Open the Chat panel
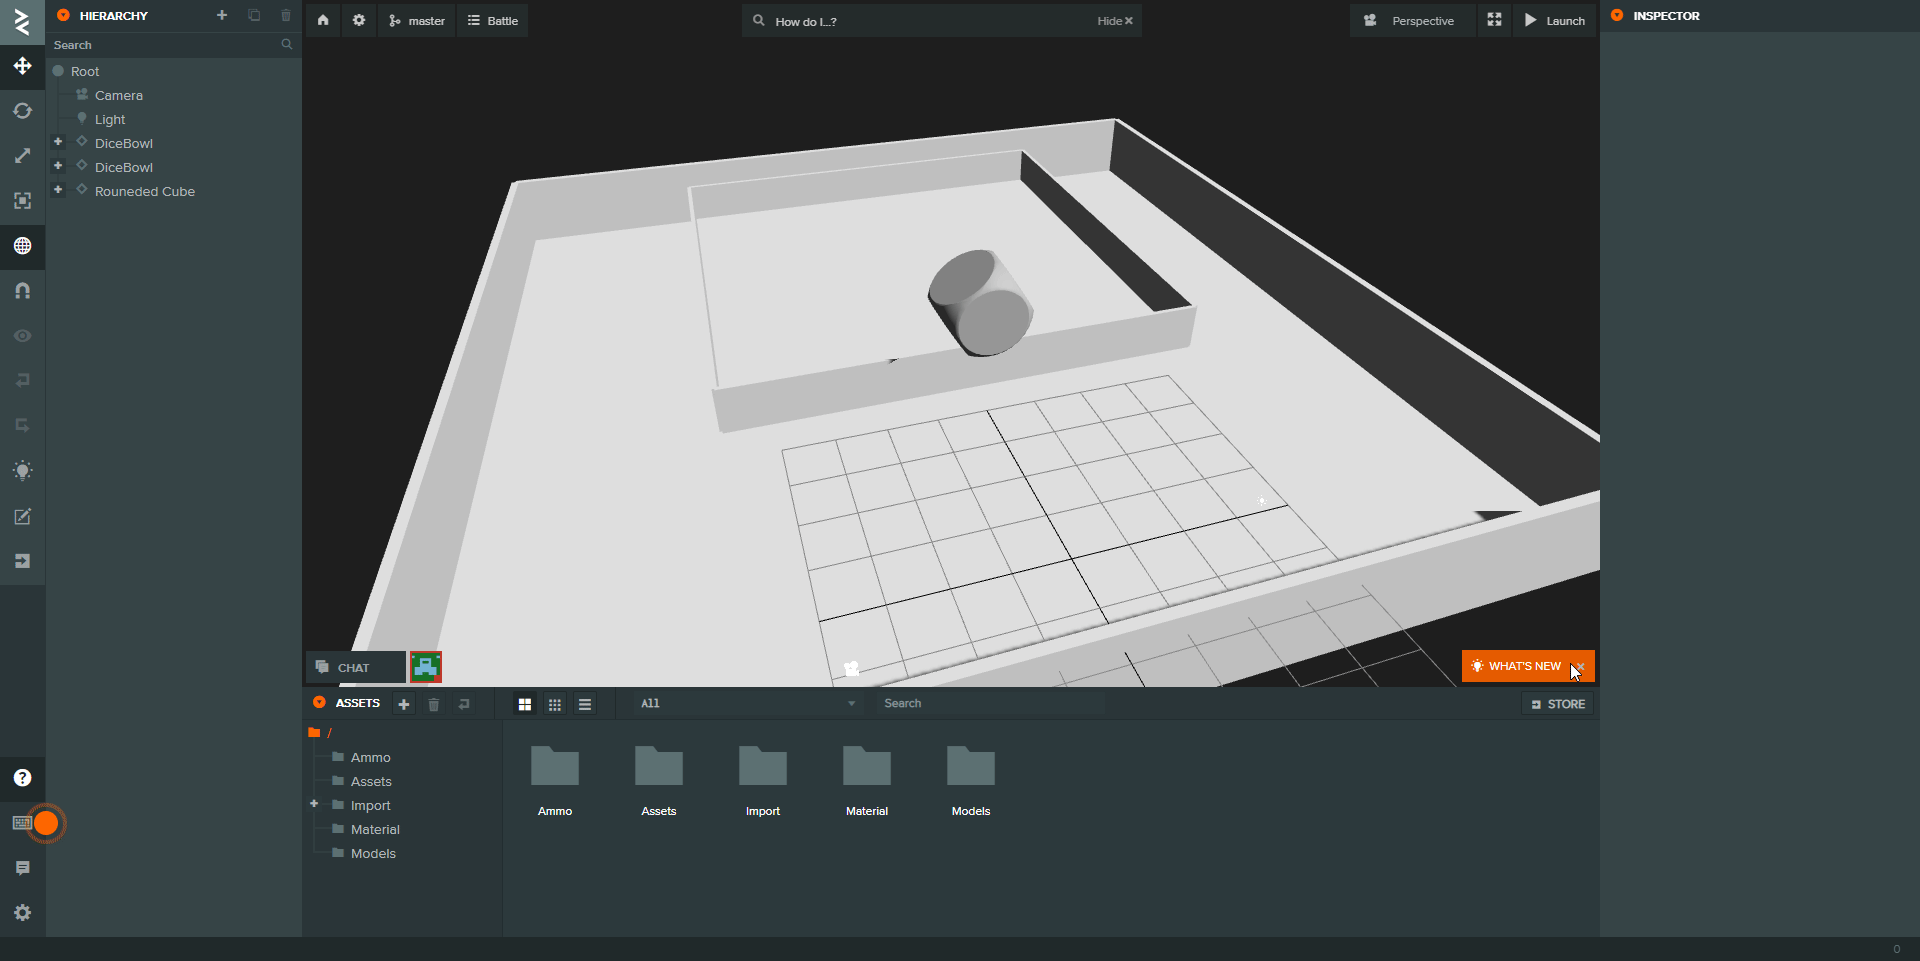The image size is (1920, 961). point(355,667)
